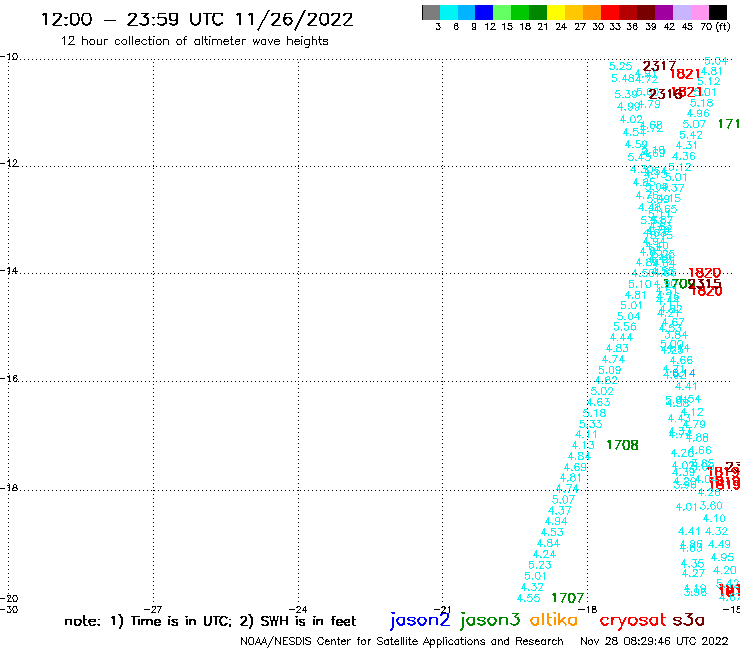
Task: Click the green '1707' time label
Action: point(568,598)
